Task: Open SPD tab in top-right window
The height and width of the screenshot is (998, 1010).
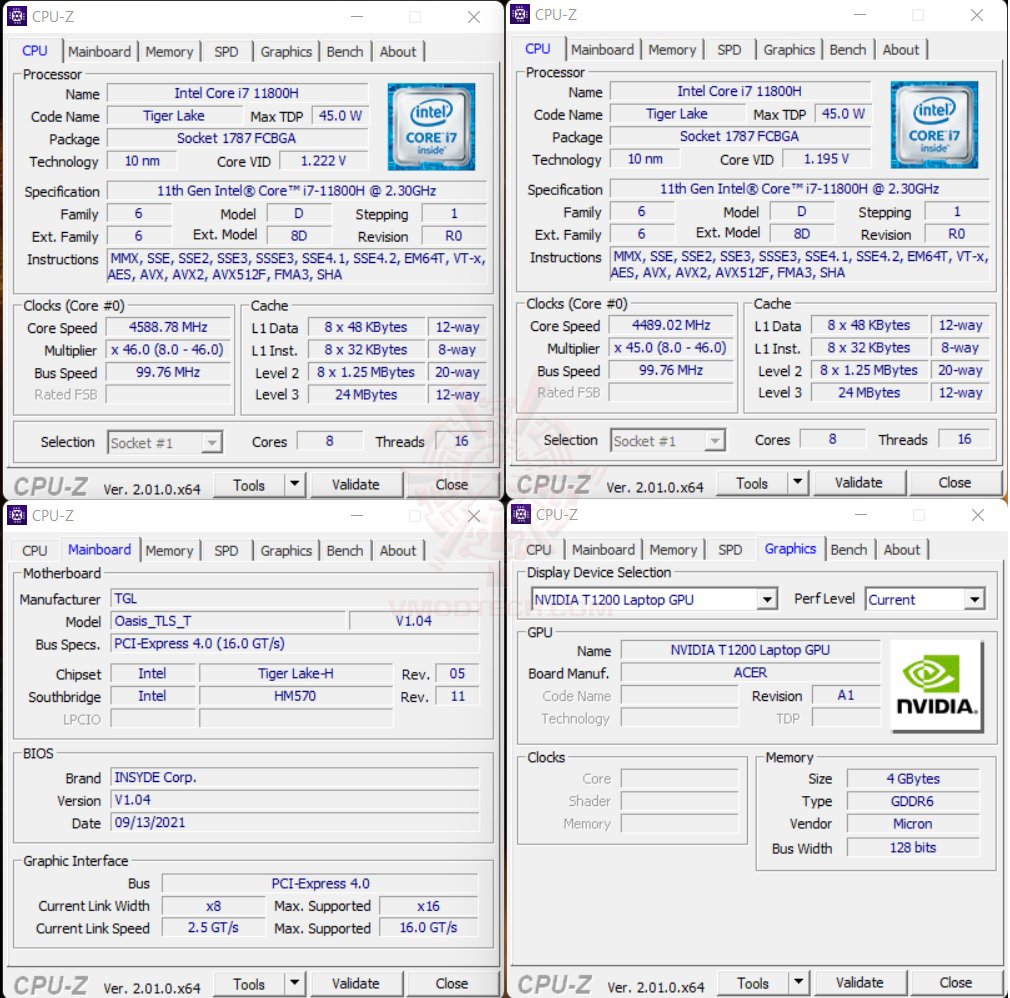Action: tap(729, 50)
